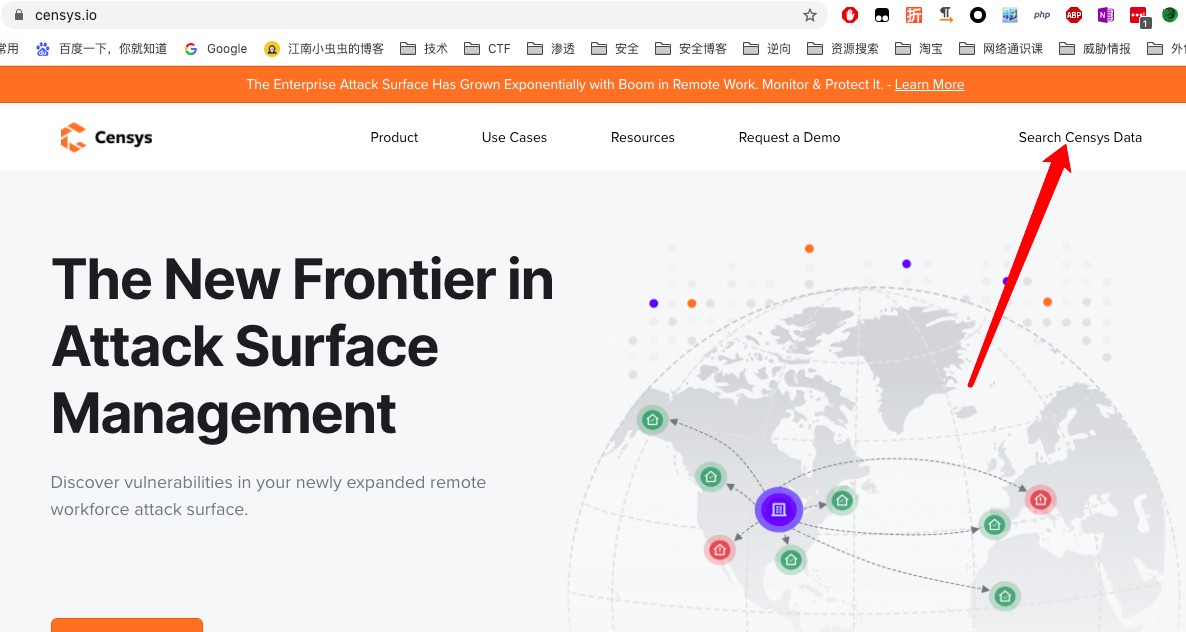The image size is (1186, 632).
Task: Click the orange button at page bottom
Action: click(127, 624)
